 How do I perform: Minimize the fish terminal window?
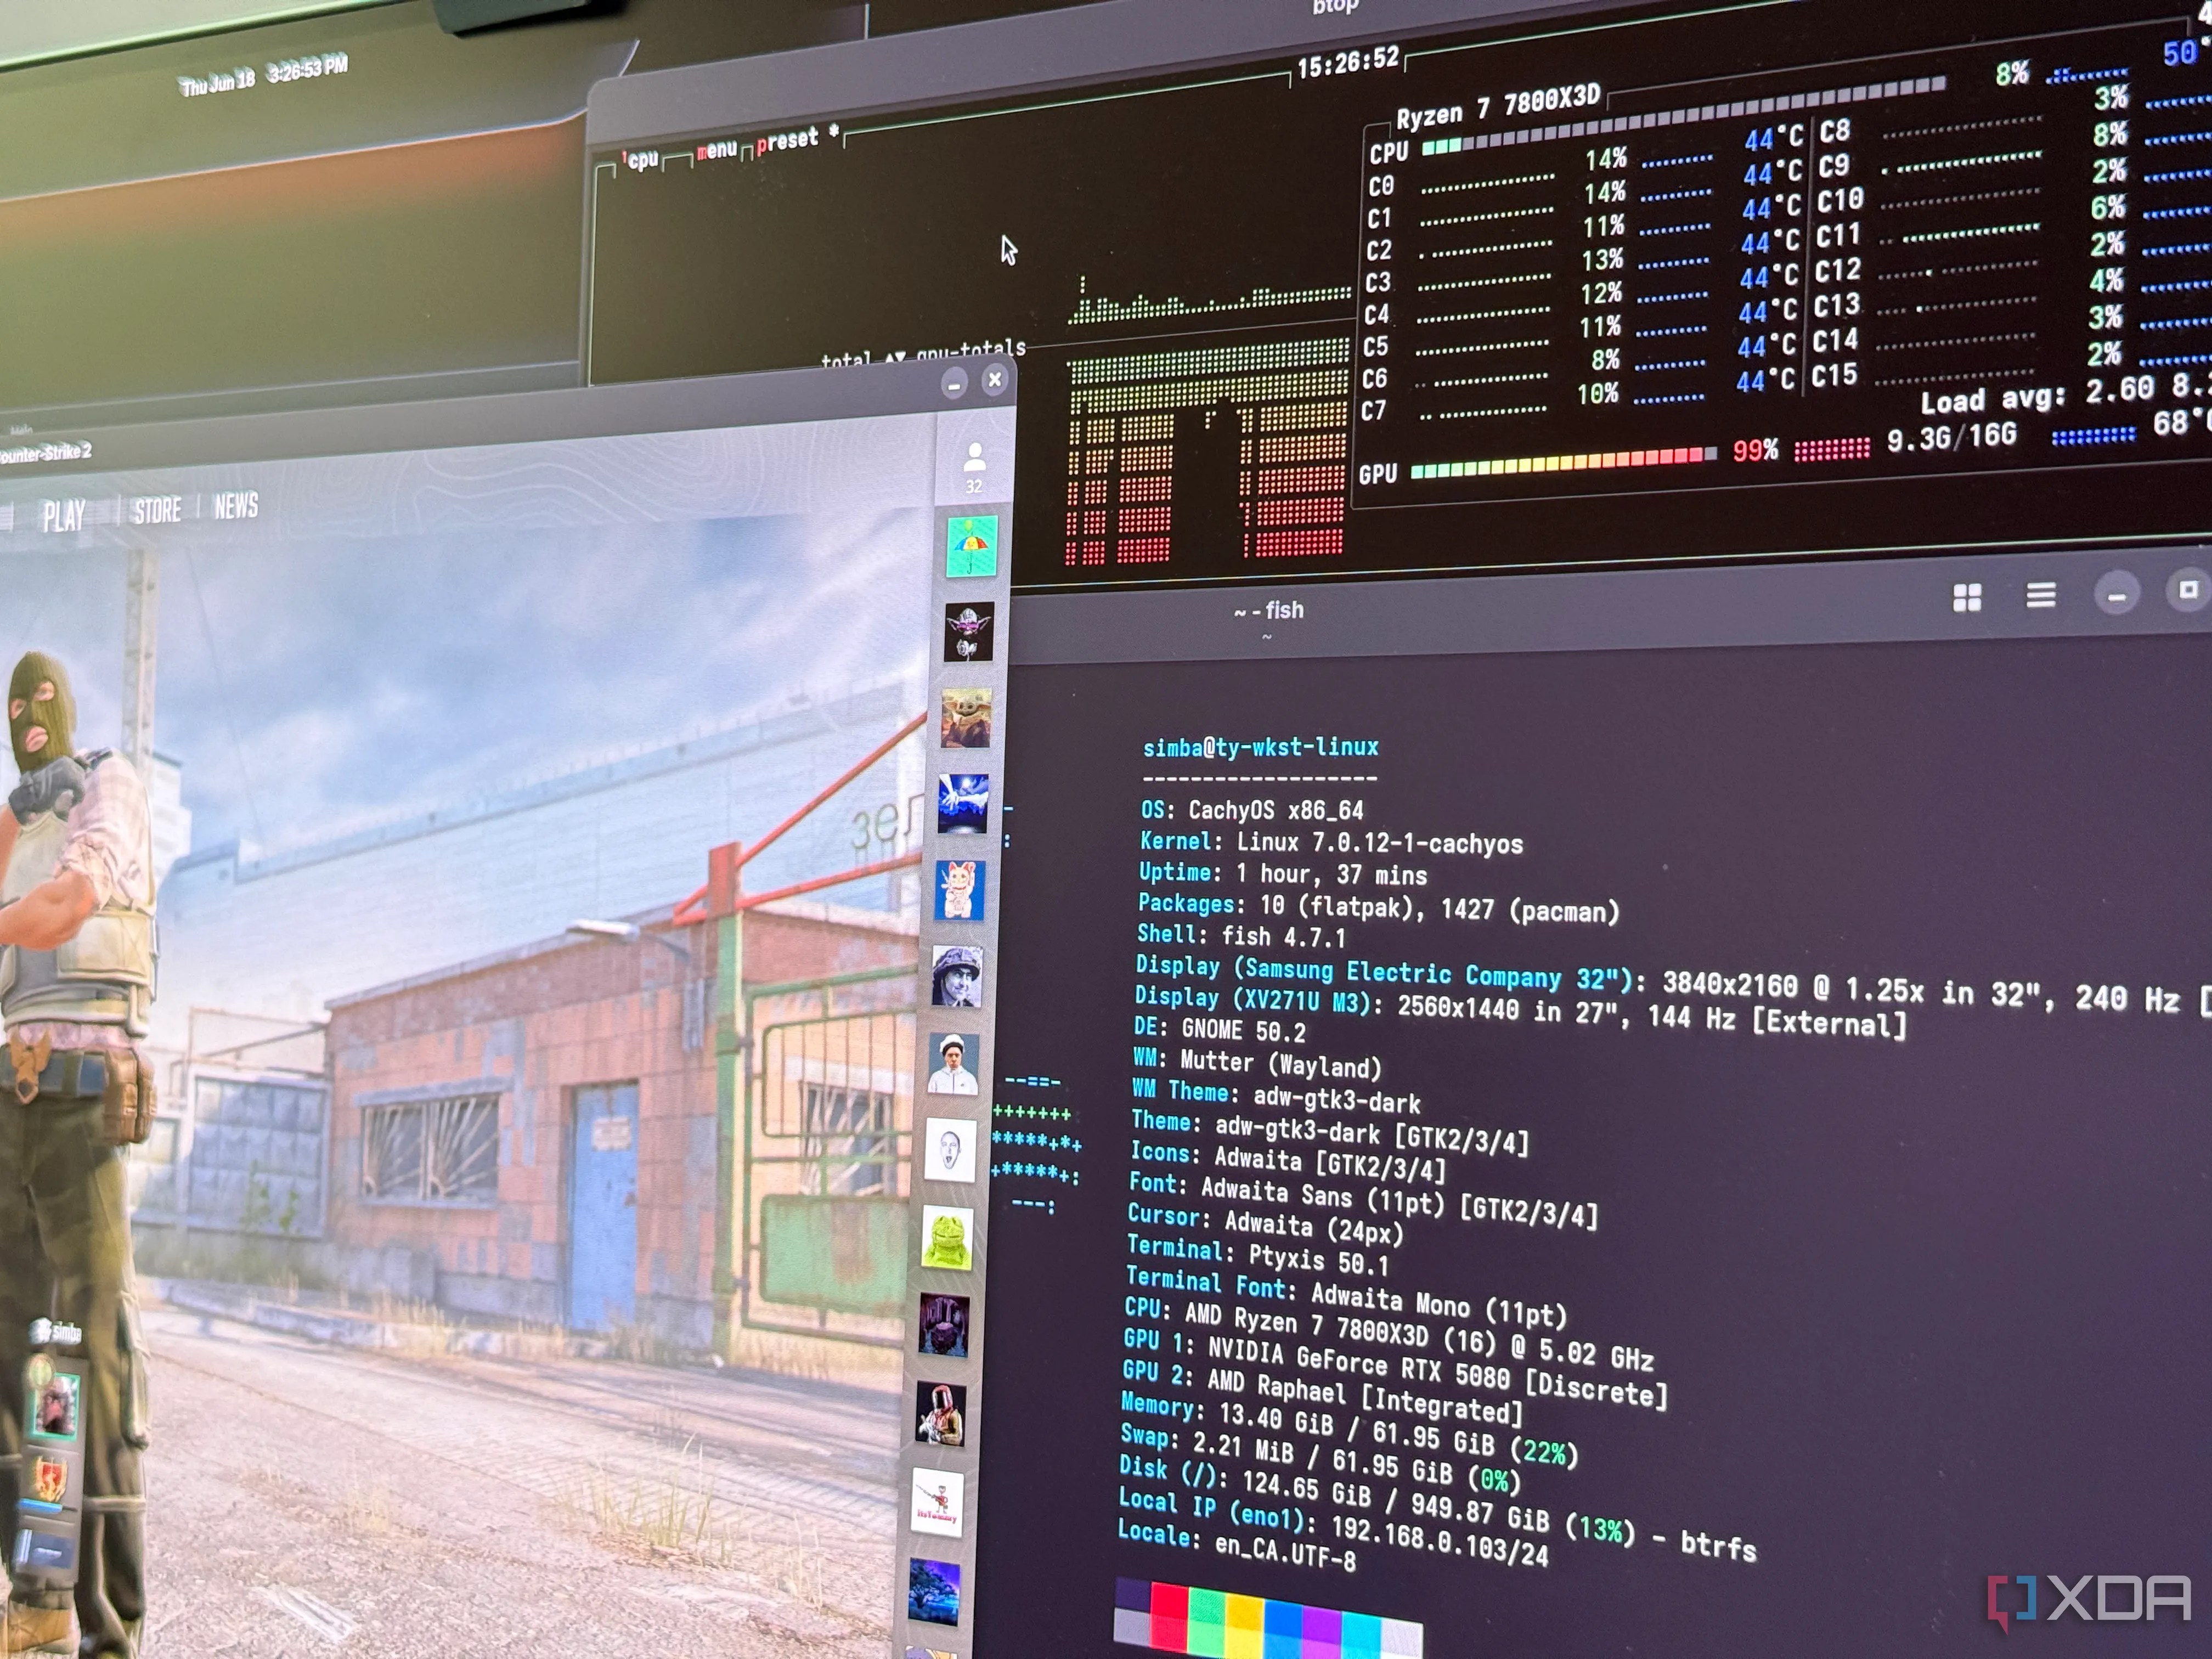click(2116, 594)
